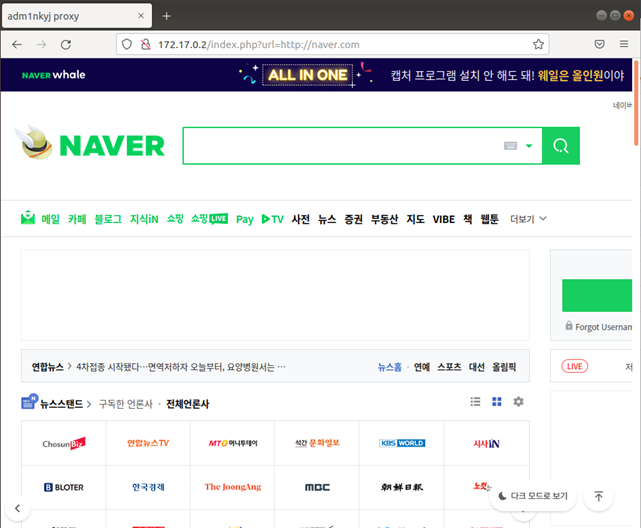The width and height of the screenshot is (641, 528).
Task: Open a new browser tab
Action: click(166, 16)
